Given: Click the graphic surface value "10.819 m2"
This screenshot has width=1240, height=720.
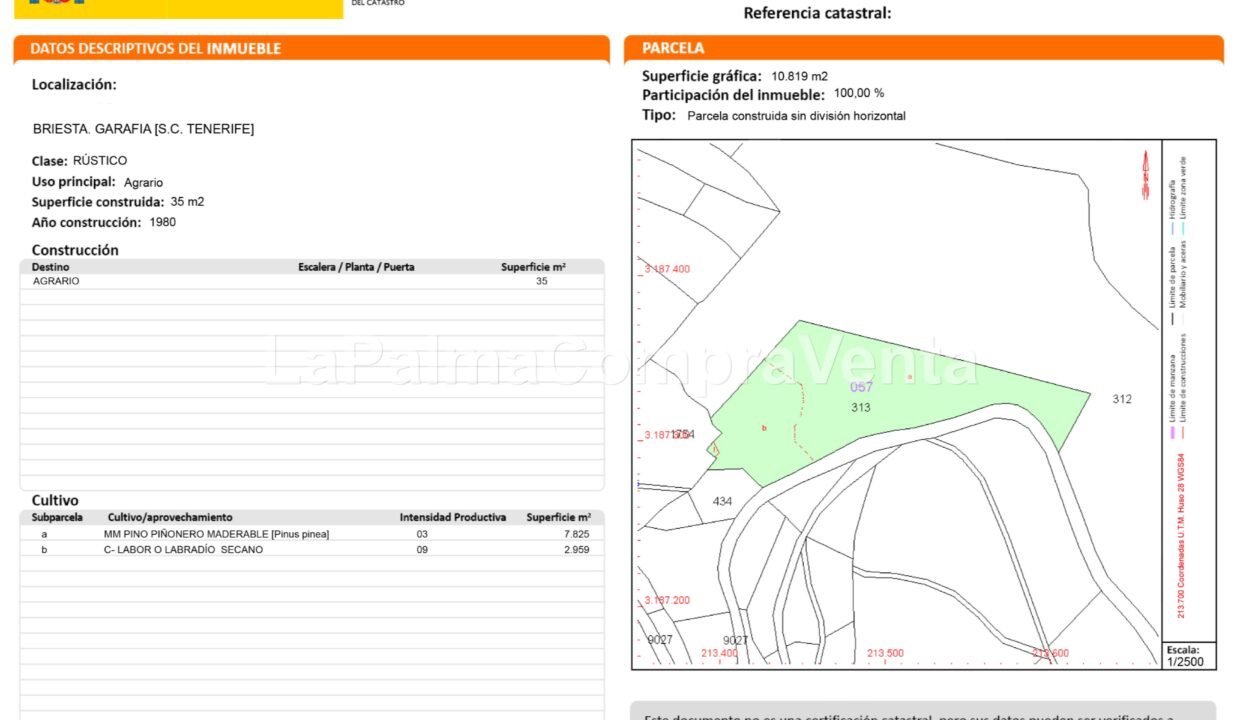Looking at the screenshot, I should coord(799,76).
